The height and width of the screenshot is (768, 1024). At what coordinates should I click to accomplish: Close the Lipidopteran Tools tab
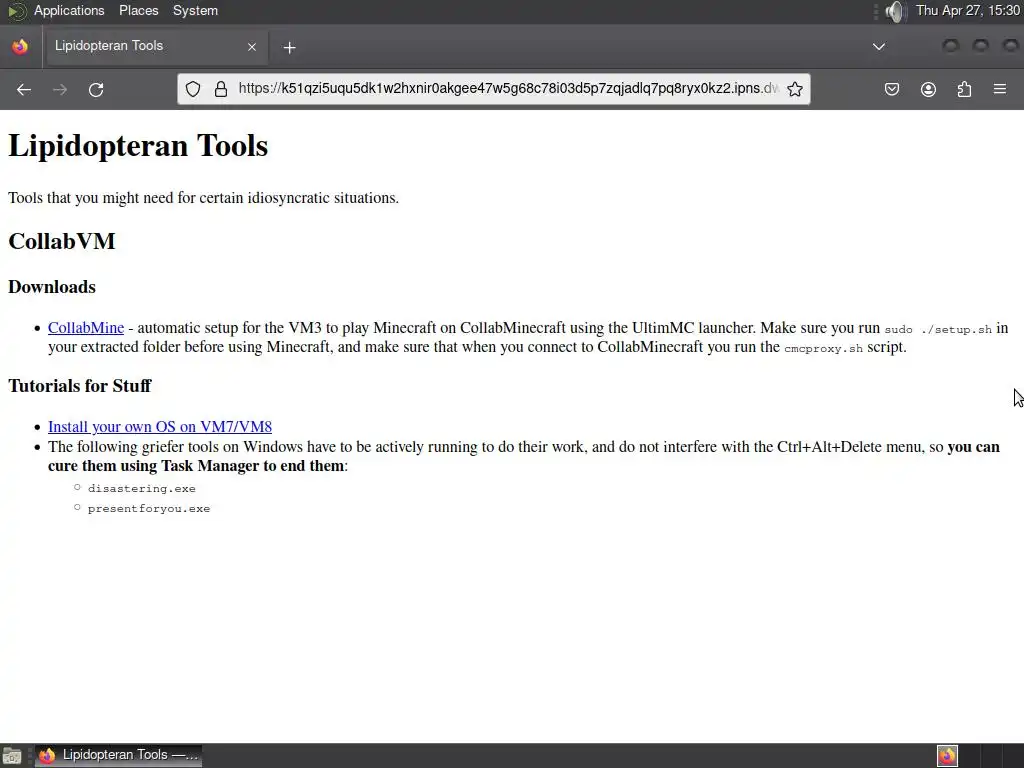tap(251, 46)
